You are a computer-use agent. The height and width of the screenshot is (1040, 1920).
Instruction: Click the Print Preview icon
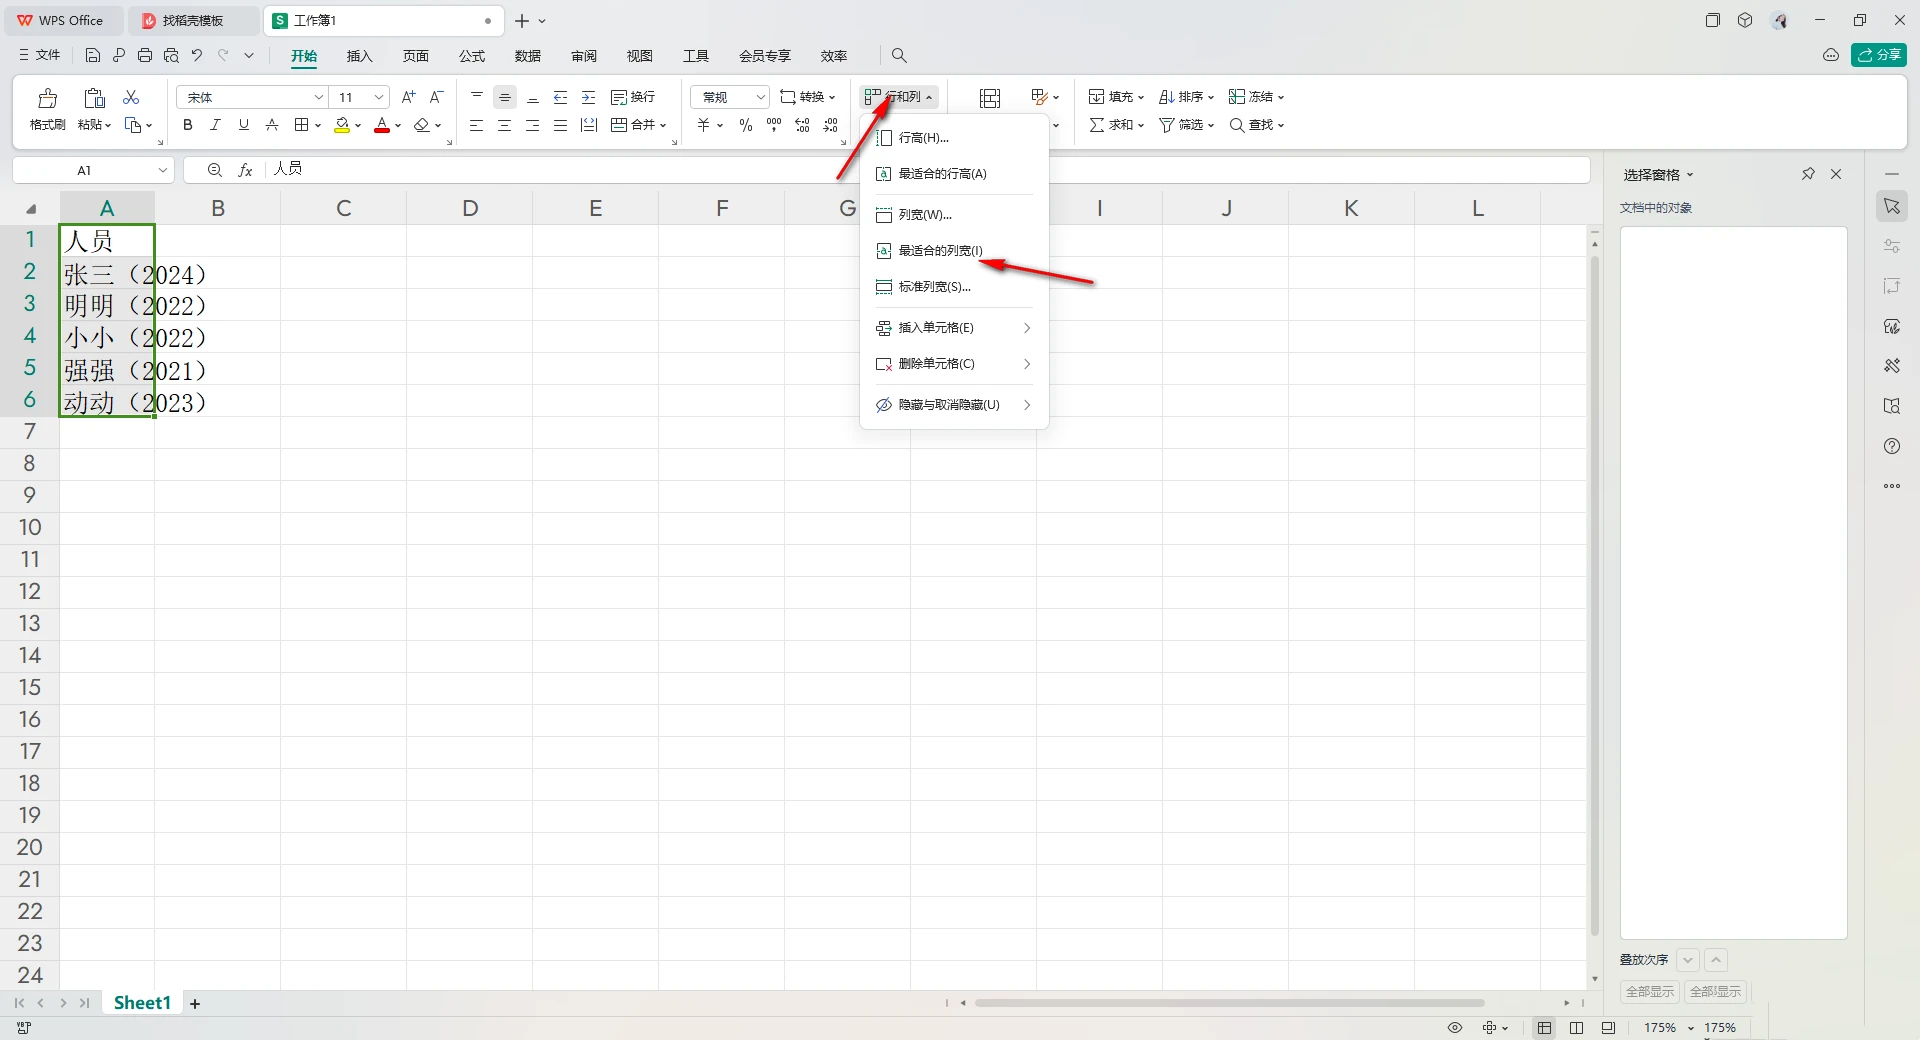coord(171,55)
